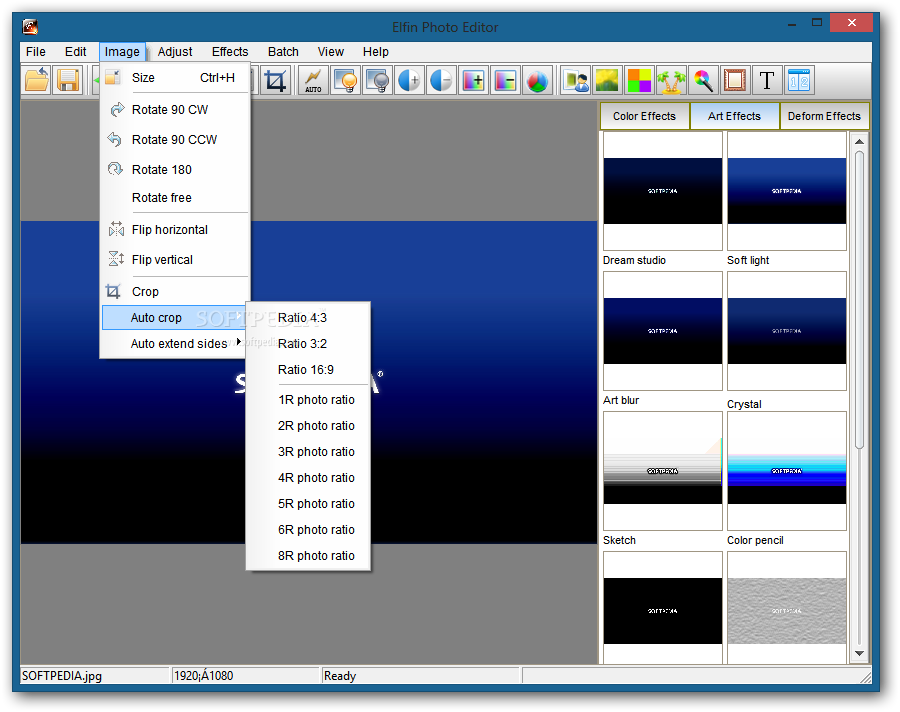The image size is (900, 712).
Task: Click the color wheel magnifier icon
Action: click(x=703, y=80)
